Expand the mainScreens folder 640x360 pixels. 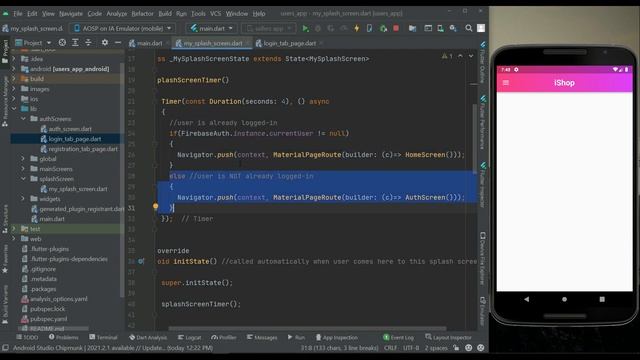pos(23,169)
